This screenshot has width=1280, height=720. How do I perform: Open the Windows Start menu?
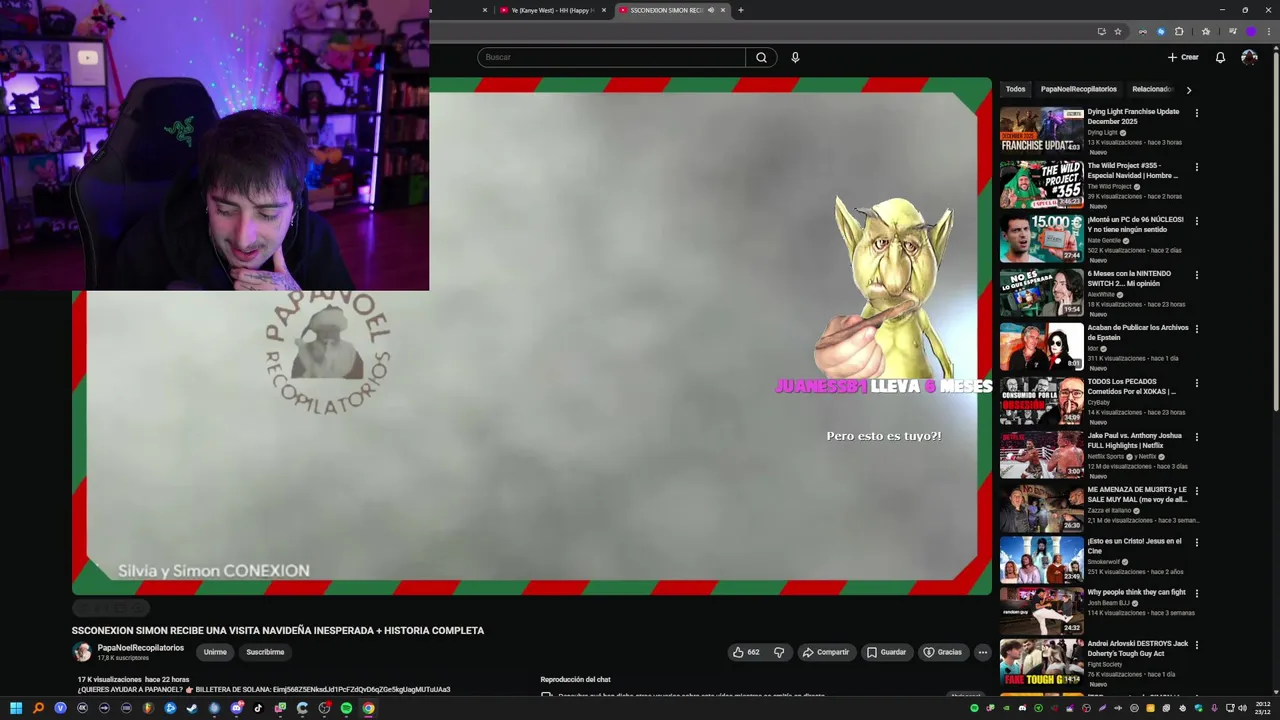click(16, 708)
